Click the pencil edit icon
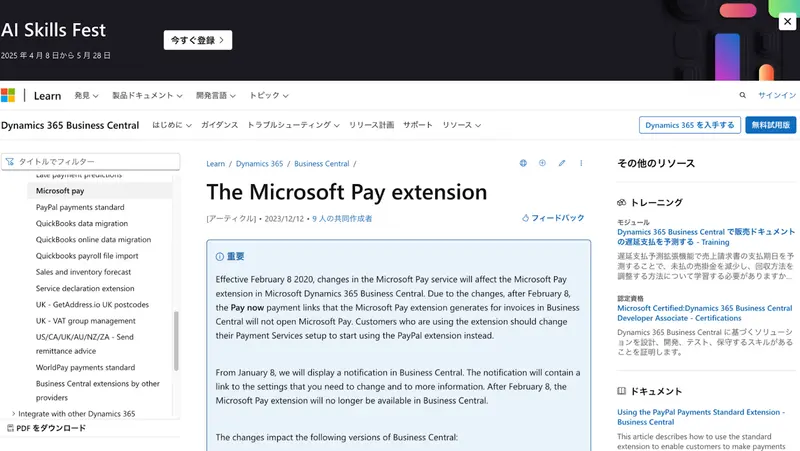800x451 pixels. [x=562, y=163]
